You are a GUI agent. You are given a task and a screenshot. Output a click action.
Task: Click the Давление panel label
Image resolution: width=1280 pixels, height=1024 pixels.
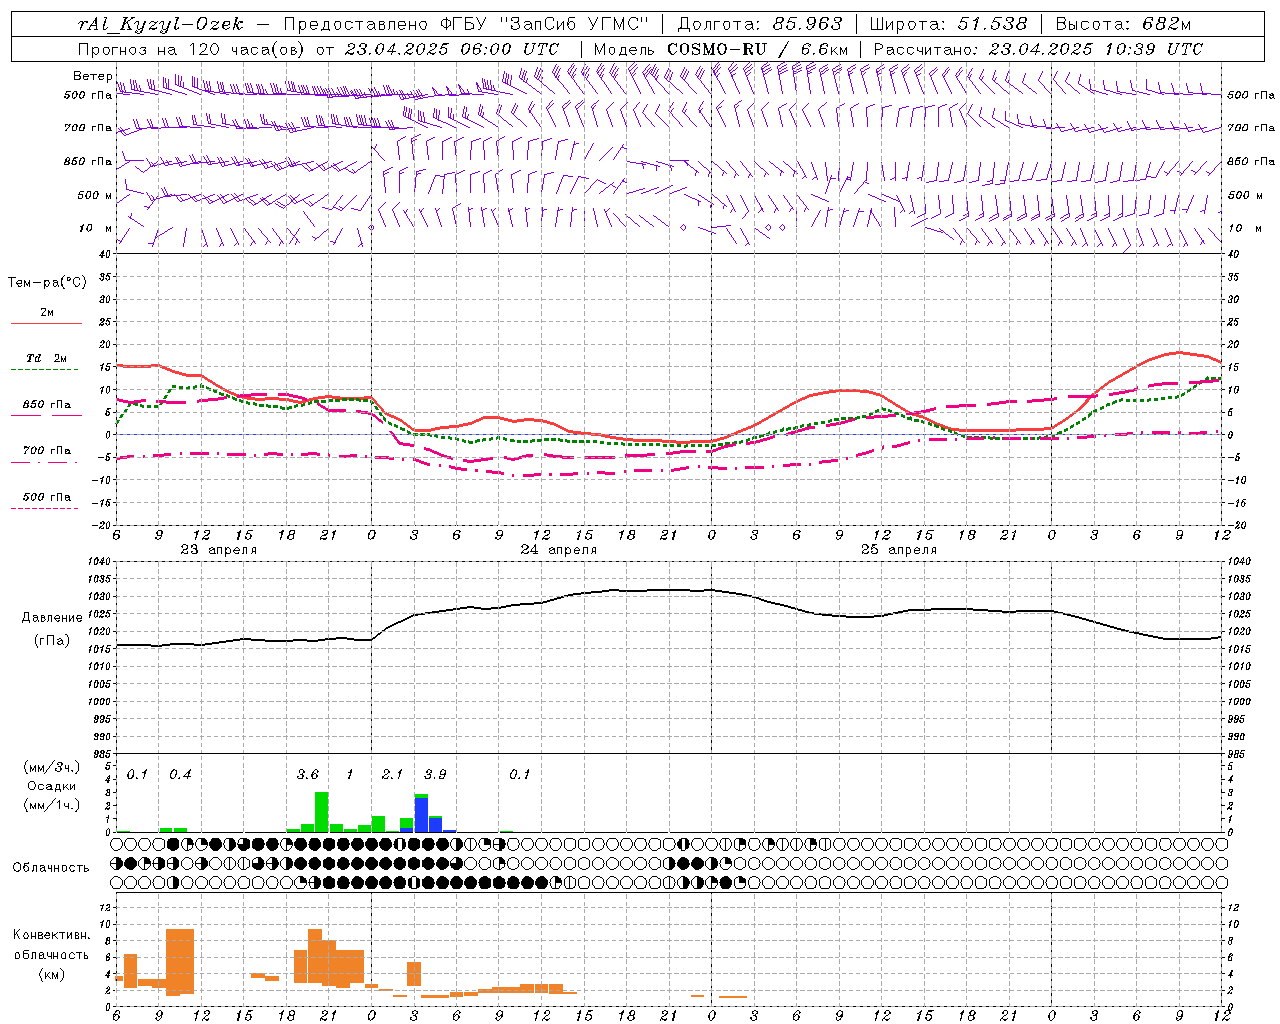[52, 618]
